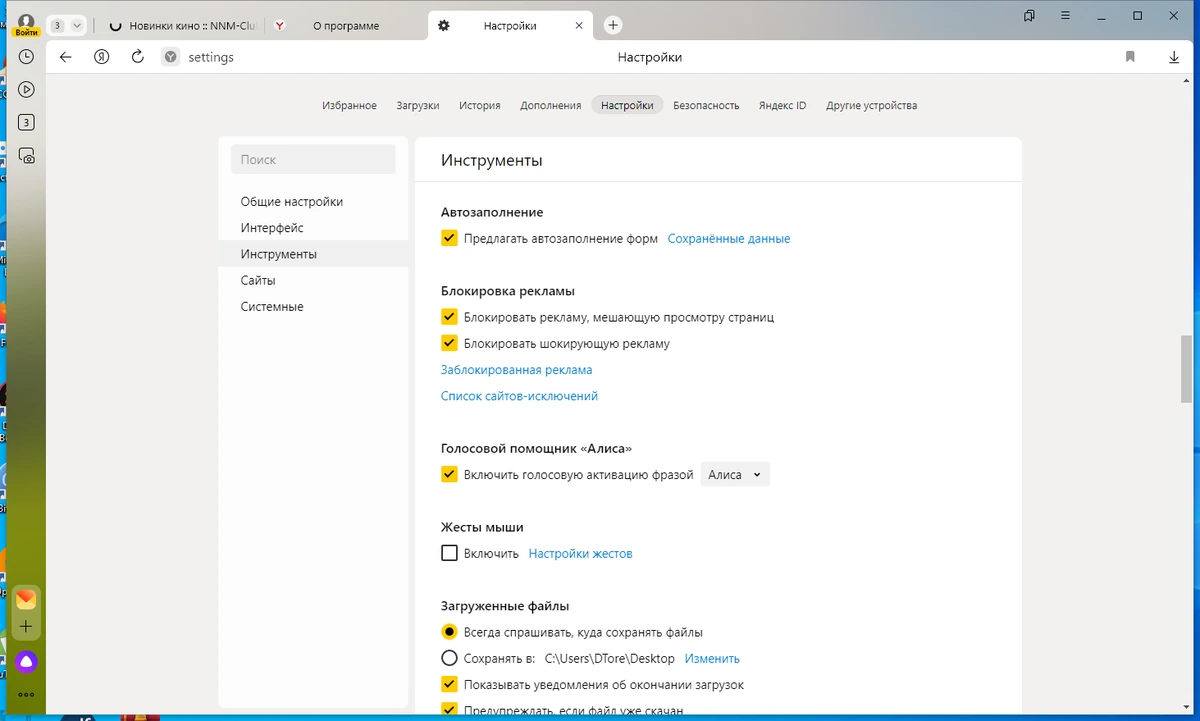
Task: Select "Сайты" in the left list
Action: [x=313, y=280]
